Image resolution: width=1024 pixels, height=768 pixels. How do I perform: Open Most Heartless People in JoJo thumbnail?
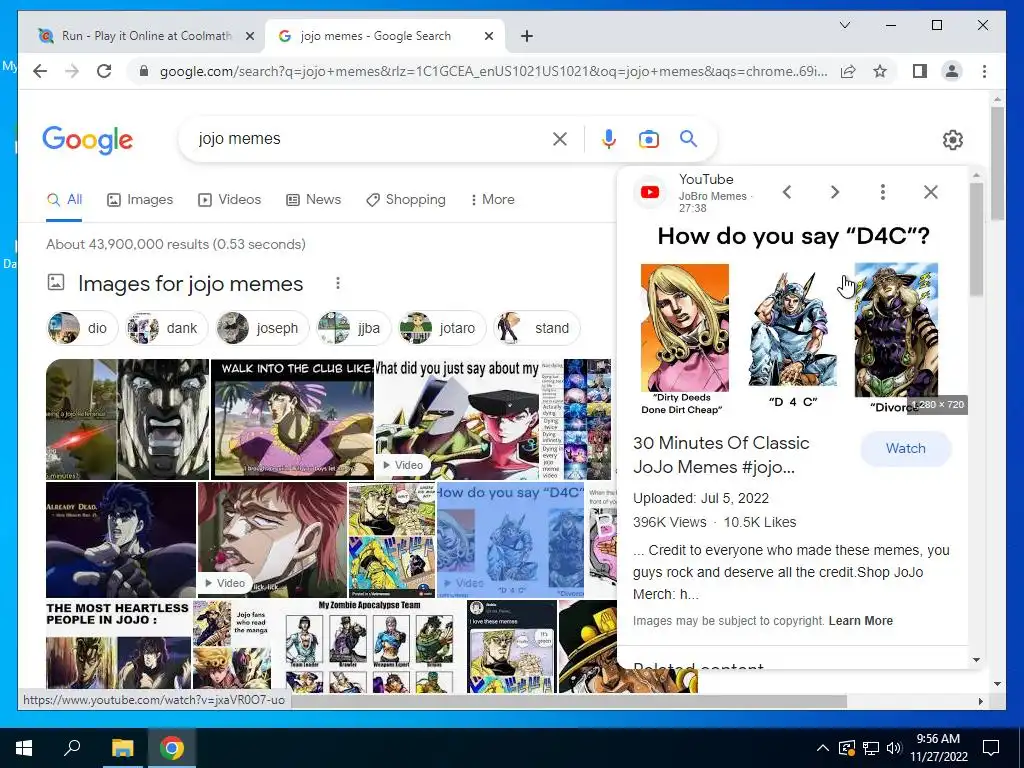tap(119, 645)
